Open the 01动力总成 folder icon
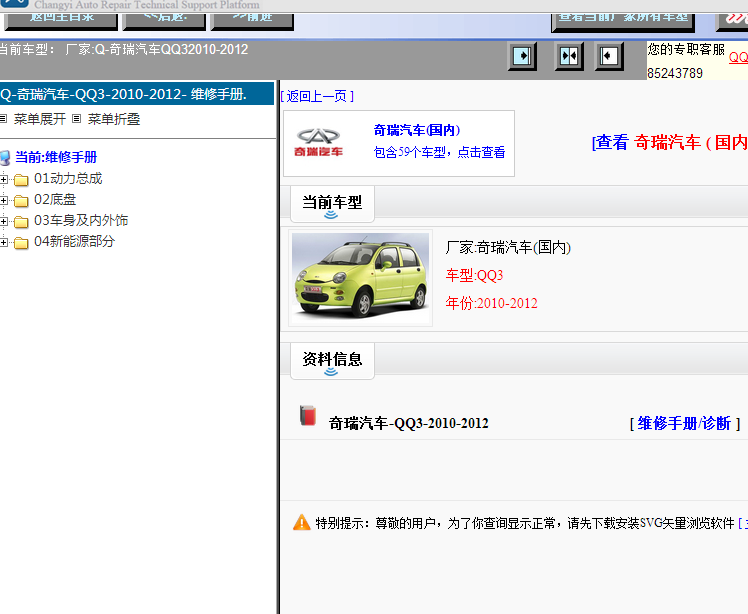Viewport: 748px width, 614px height. click(x=21, y=180)
